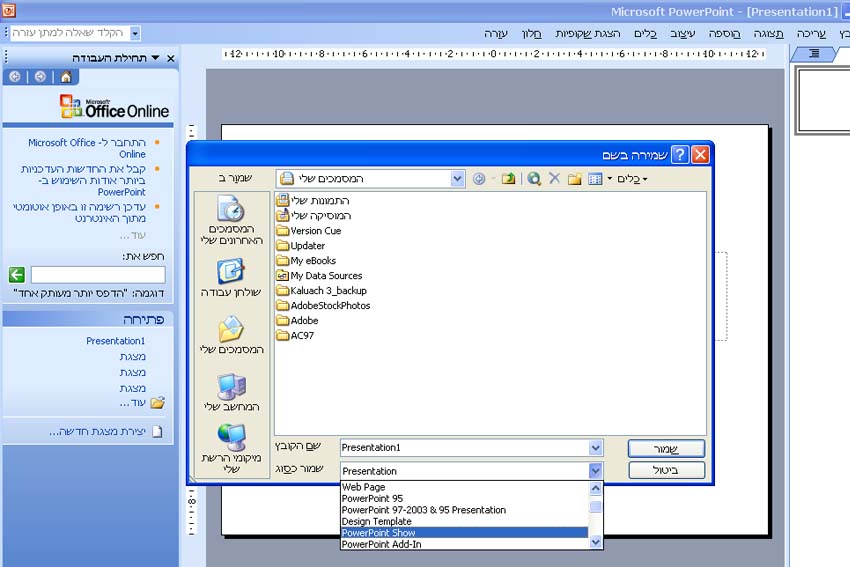
Task: Expand the Save in location dropdown
Action: pyautogui.click(x=458, y=178)
